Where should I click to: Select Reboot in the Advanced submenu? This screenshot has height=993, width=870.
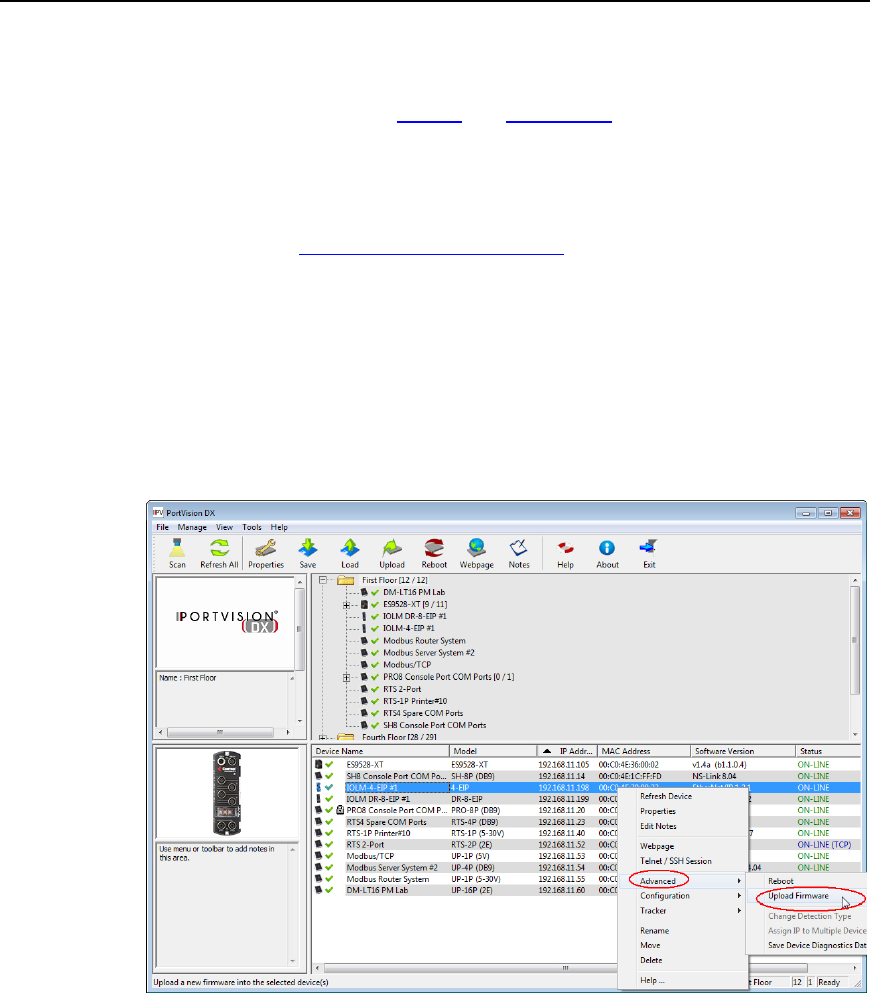[x=807, y=881]
